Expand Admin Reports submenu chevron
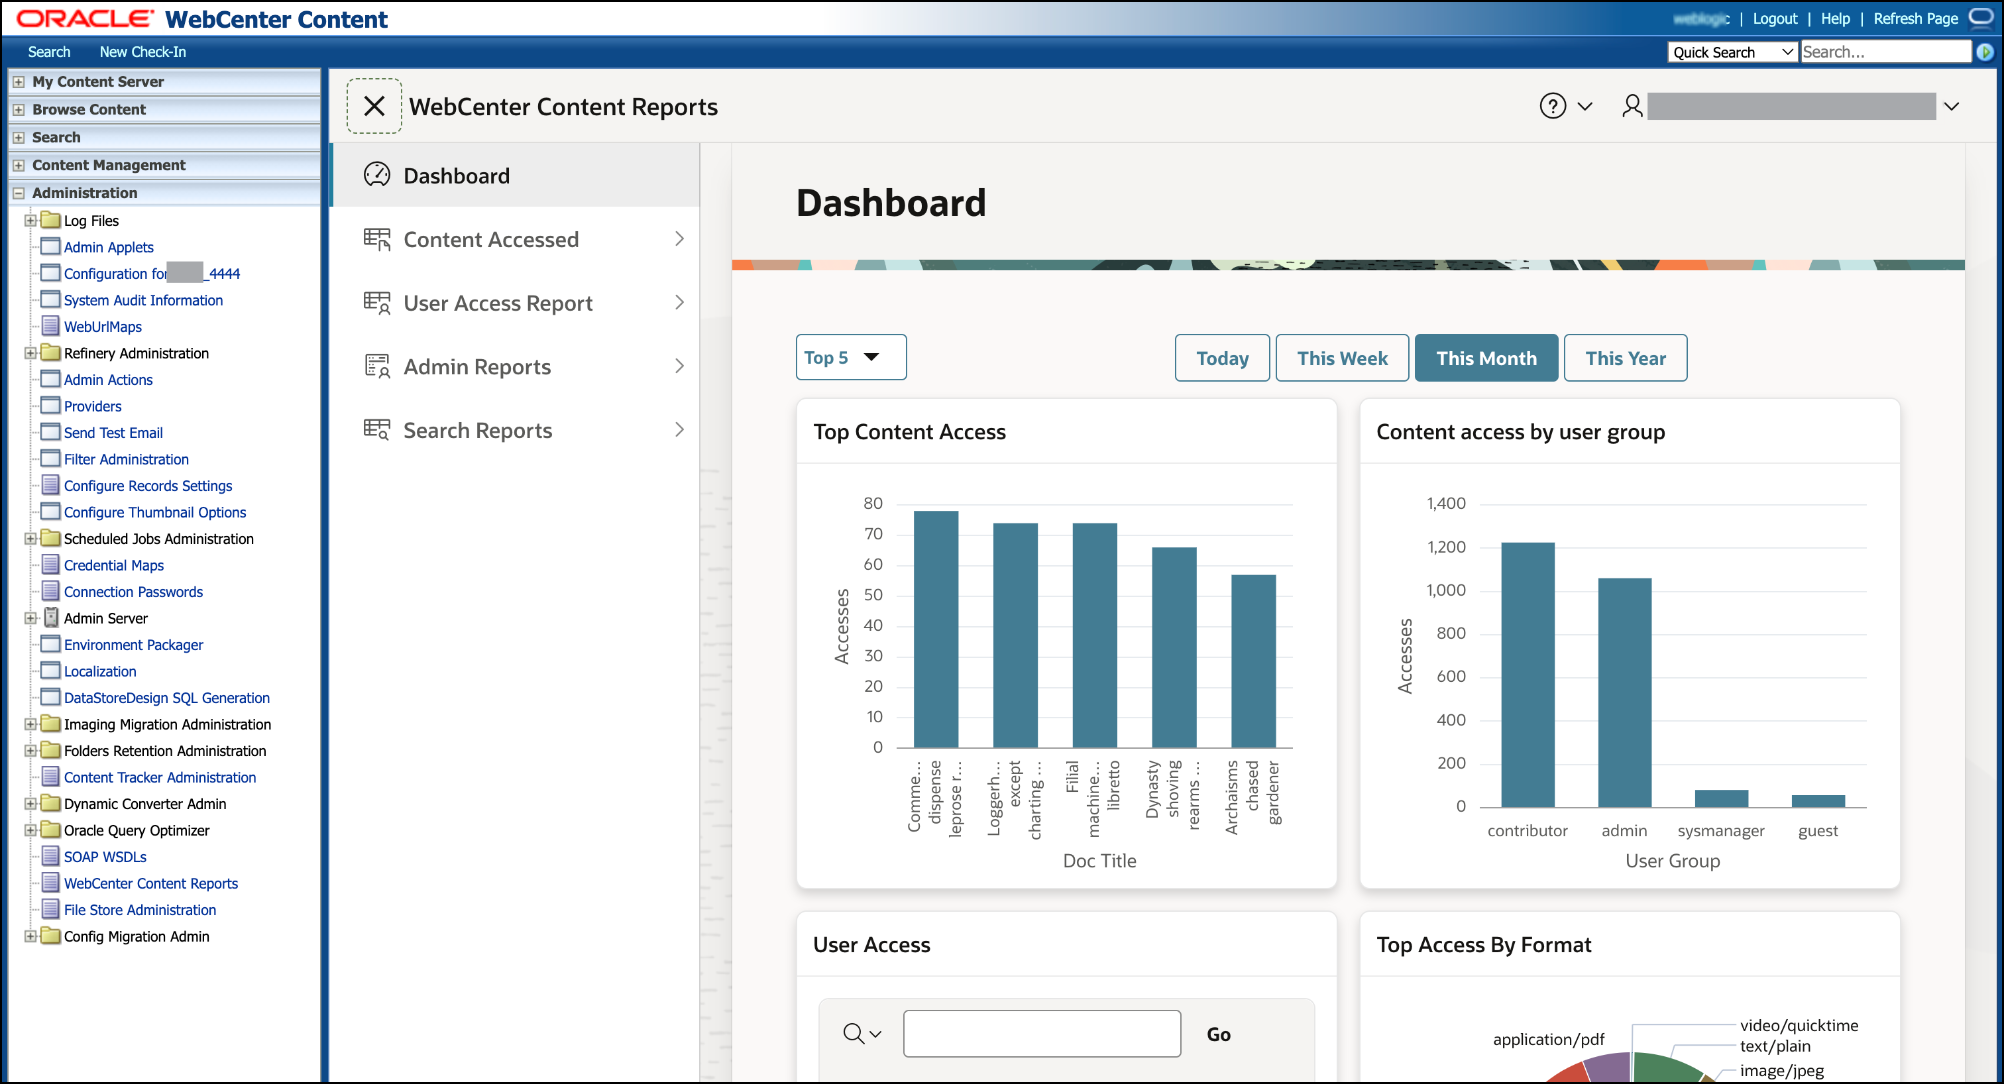2004x1084 pixels. 679,366
